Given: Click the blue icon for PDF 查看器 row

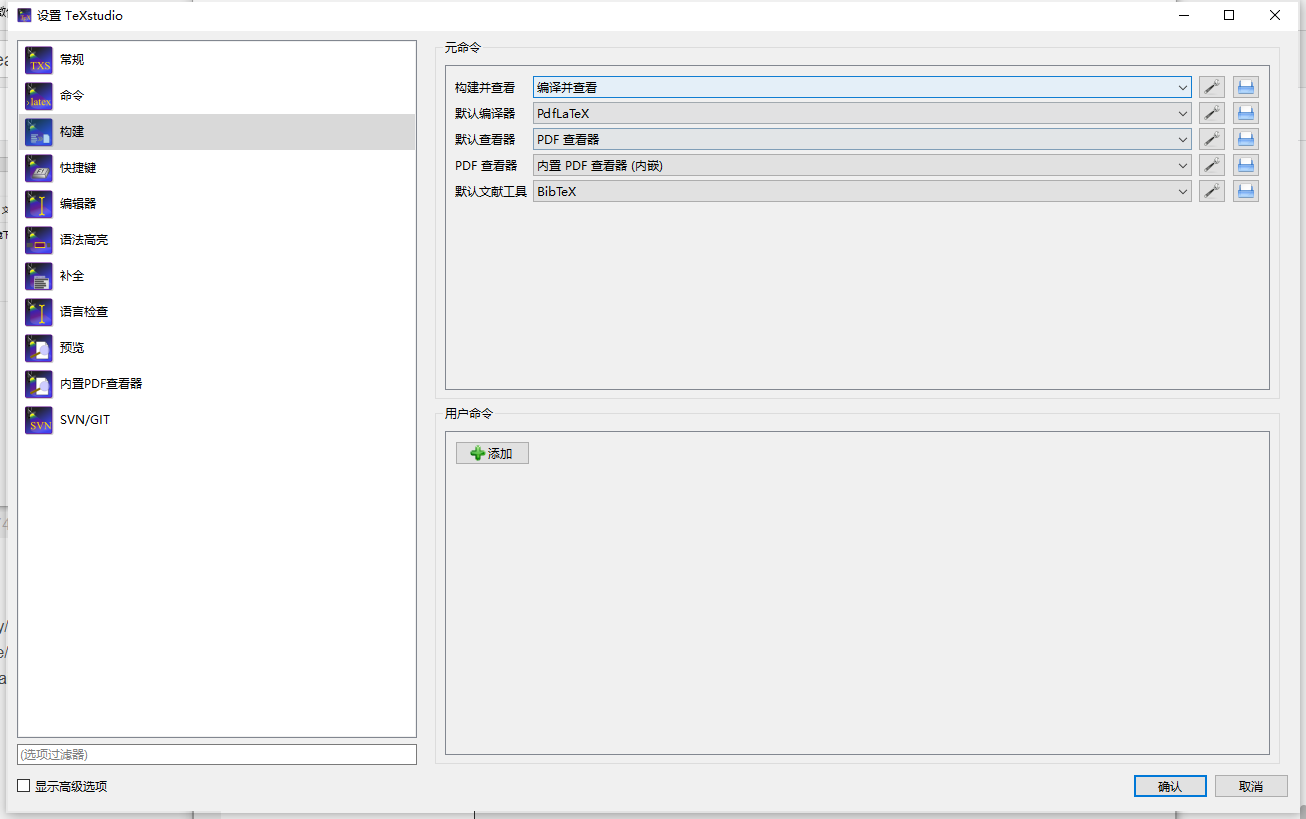Looking at the screenshot, I should [1246, 165].
